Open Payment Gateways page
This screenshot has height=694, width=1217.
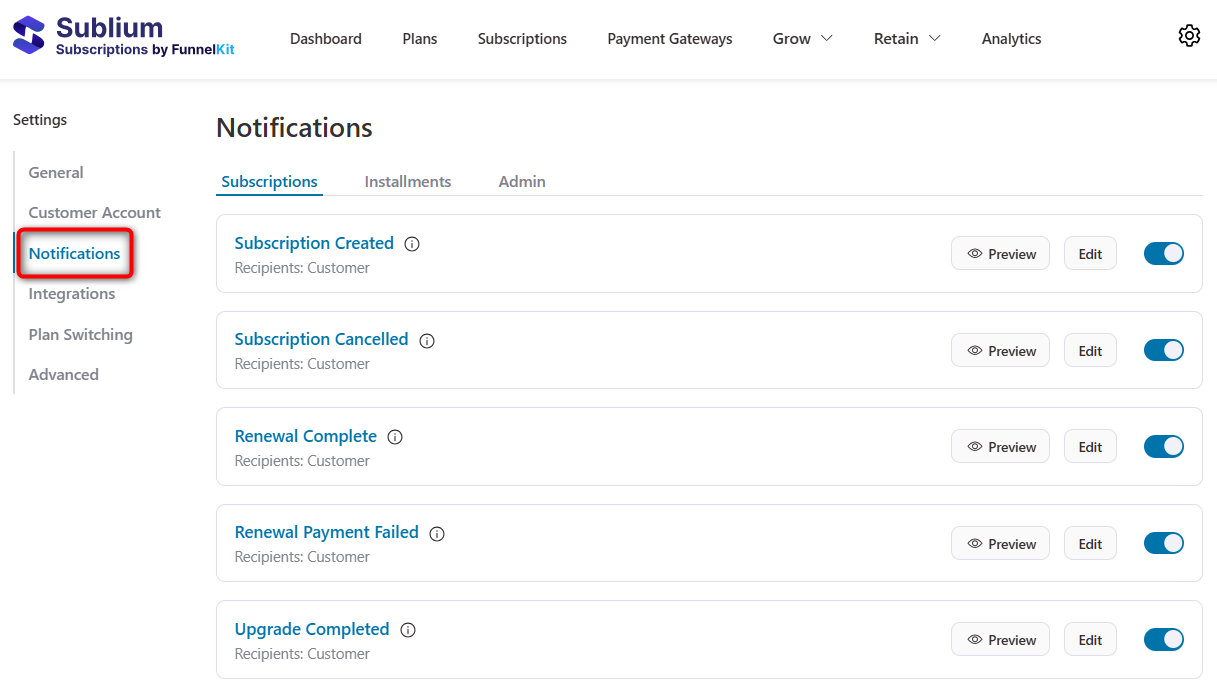point(670,39)
